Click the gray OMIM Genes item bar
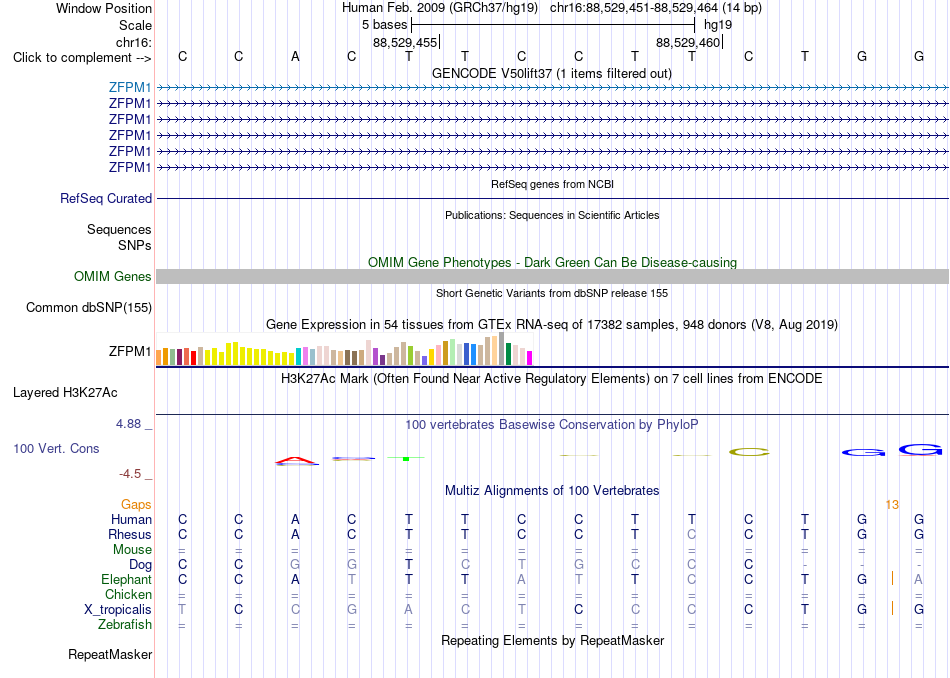950x678 pixels. pyautogui.click(x=552, y=276)
